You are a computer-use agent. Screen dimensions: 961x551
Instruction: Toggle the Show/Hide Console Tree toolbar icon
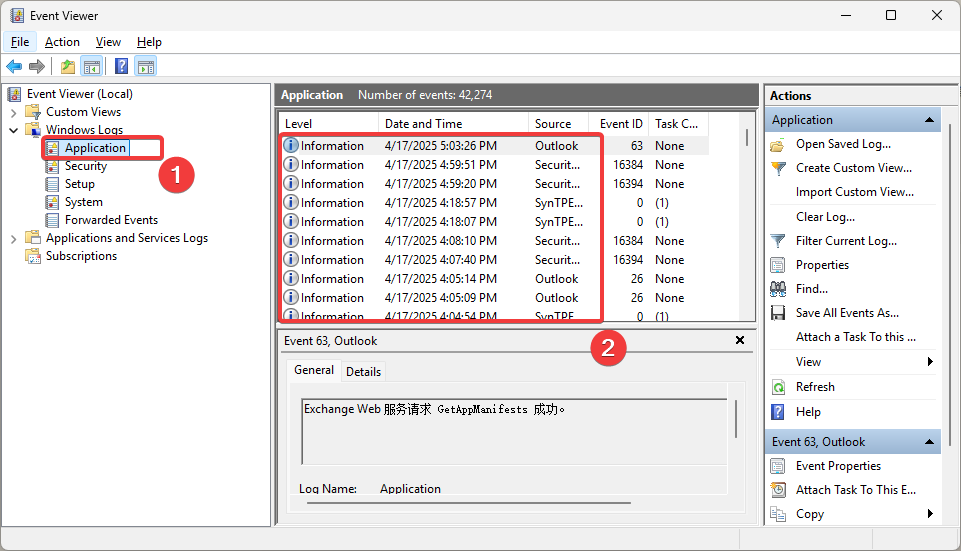[91, 67]
